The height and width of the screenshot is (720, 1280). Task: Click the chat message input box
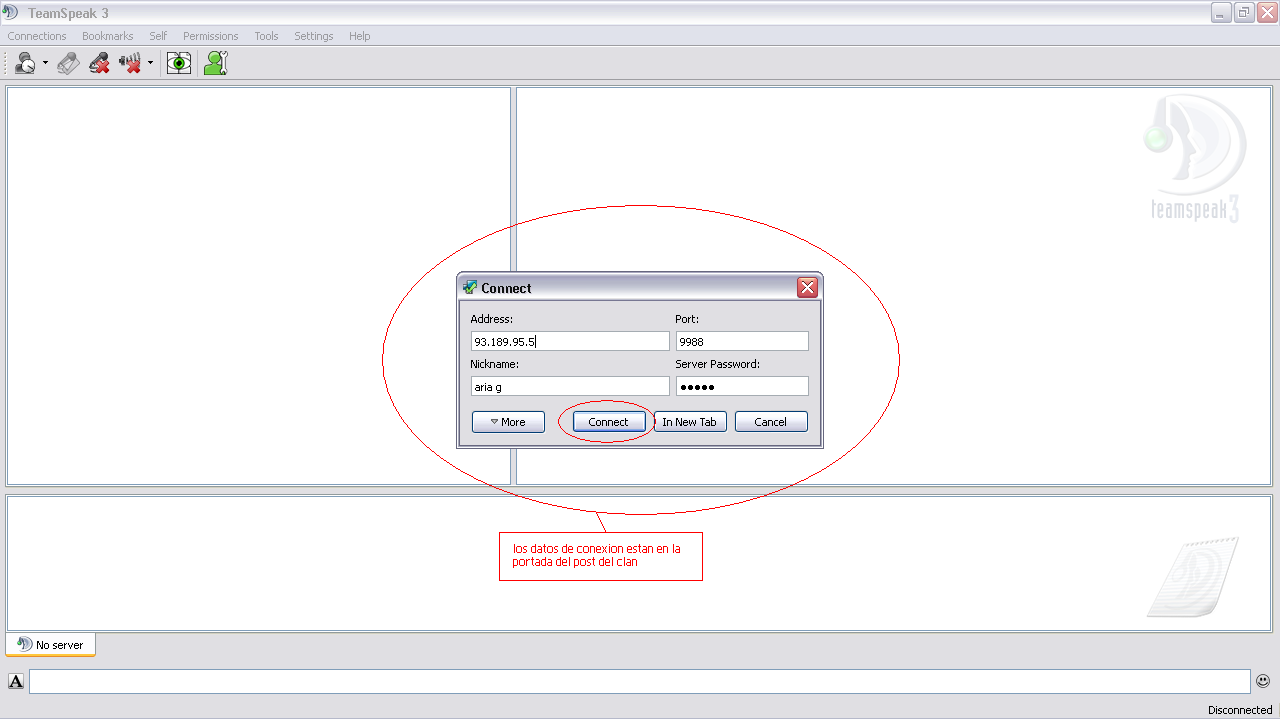(640, 682)
